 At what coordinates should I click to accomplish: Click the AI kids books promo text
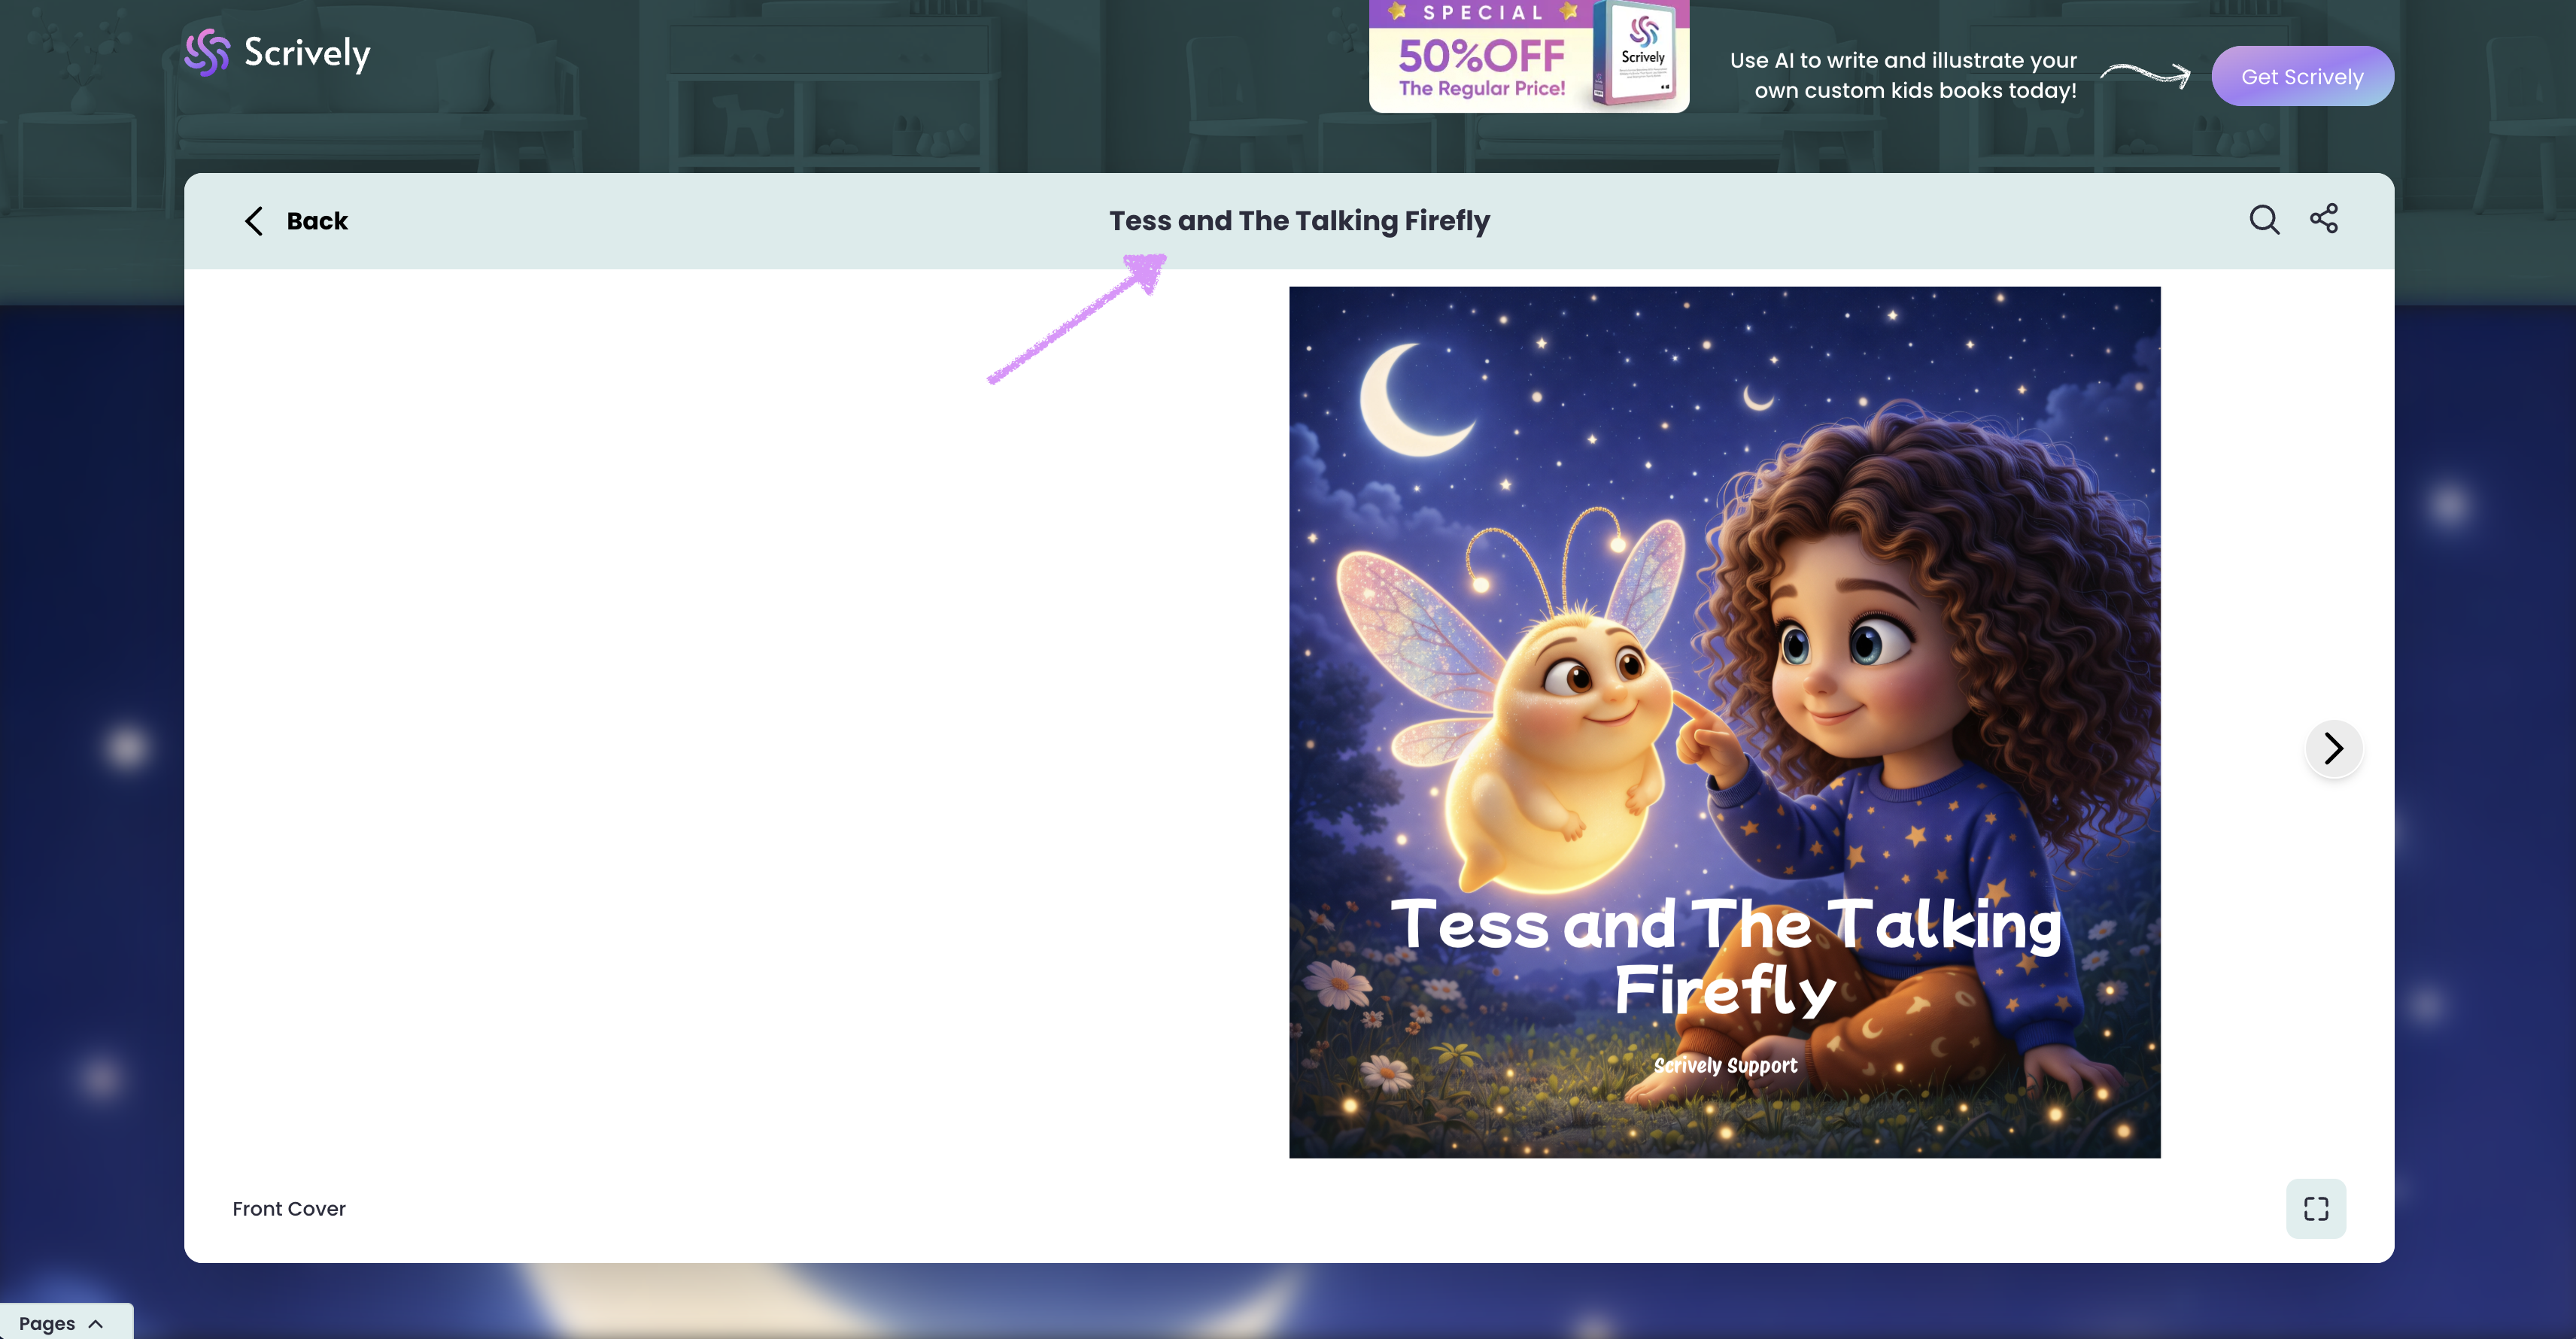[1903, 75]
